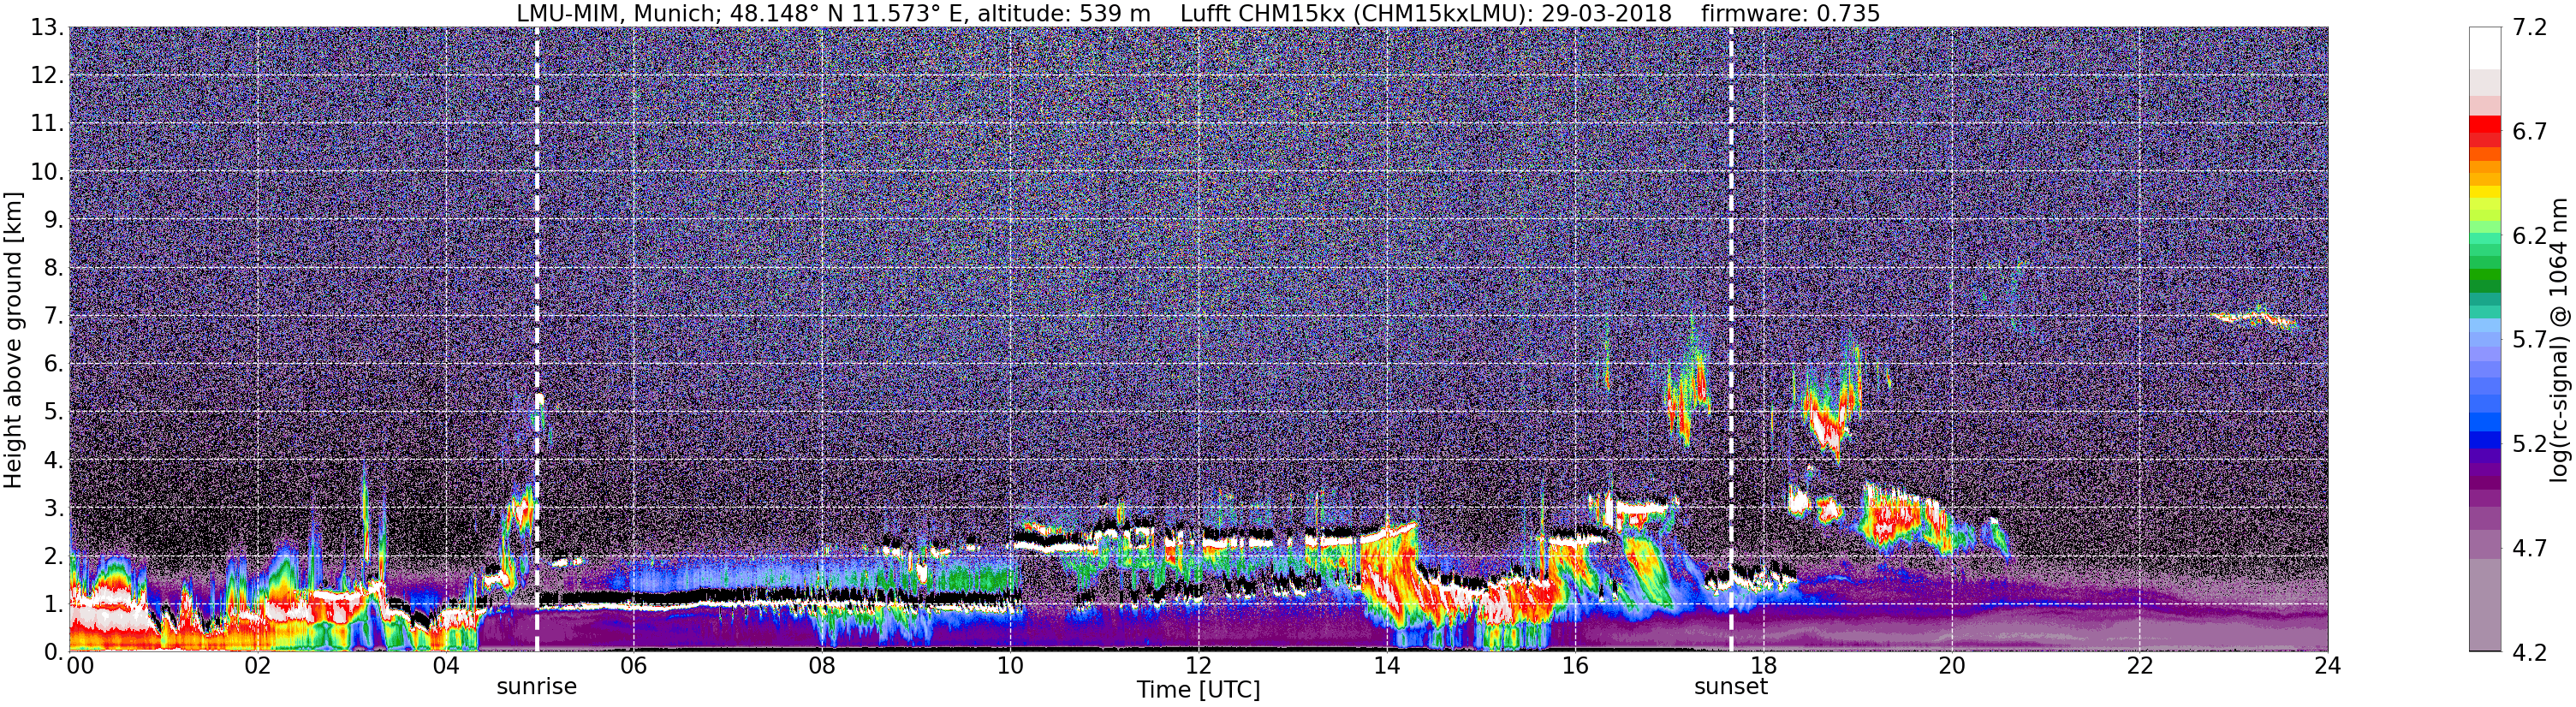
Task: Pick the pure blue colorbar segment
Action: click(x=2485, y=439)
